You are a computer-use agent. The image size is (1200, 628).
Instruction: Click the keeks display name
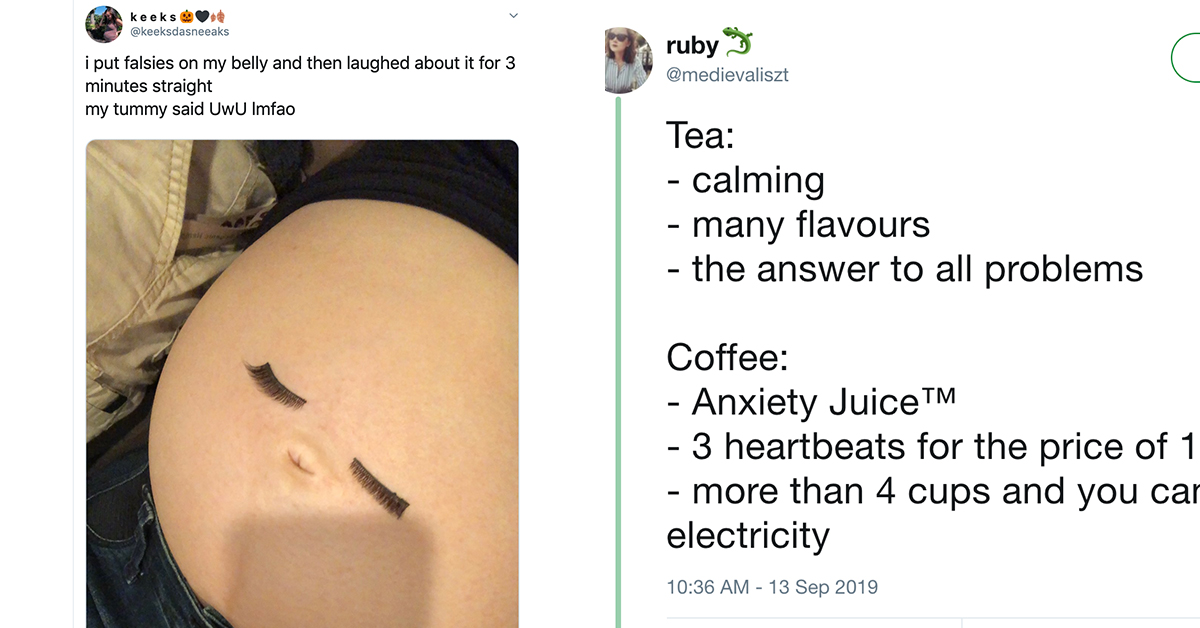pos(153,17)
